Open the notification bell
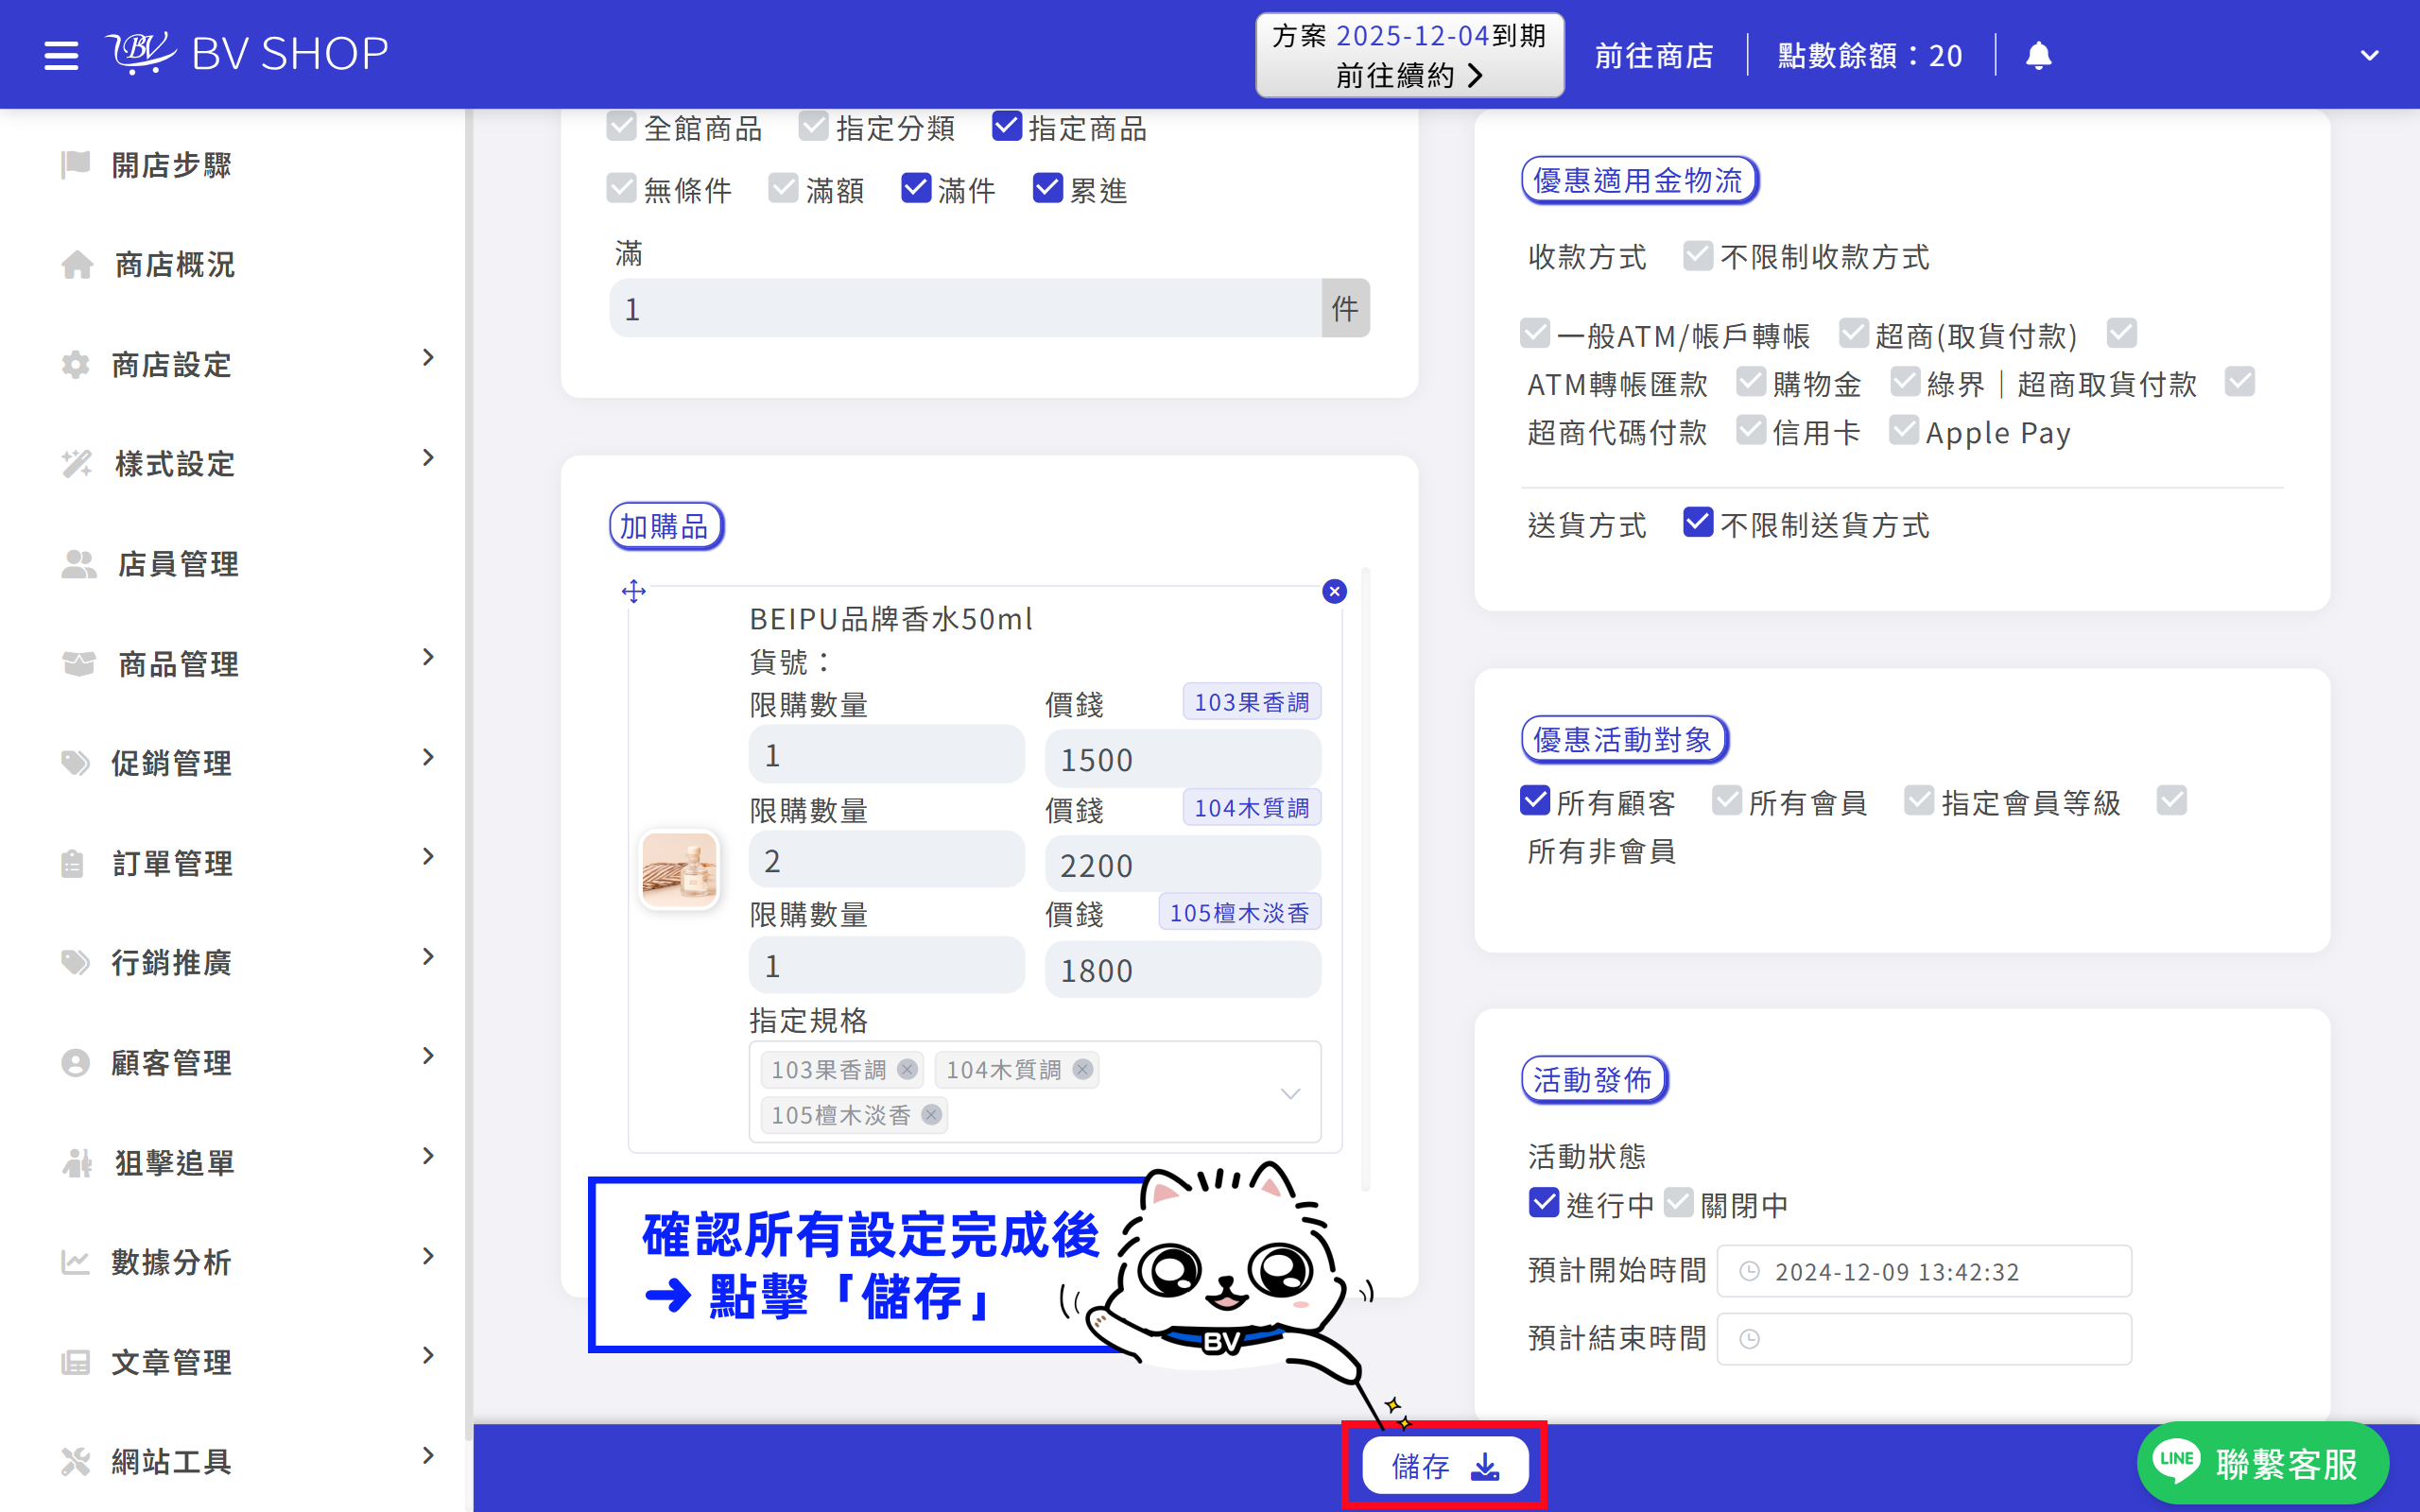 pos(2038,55)
